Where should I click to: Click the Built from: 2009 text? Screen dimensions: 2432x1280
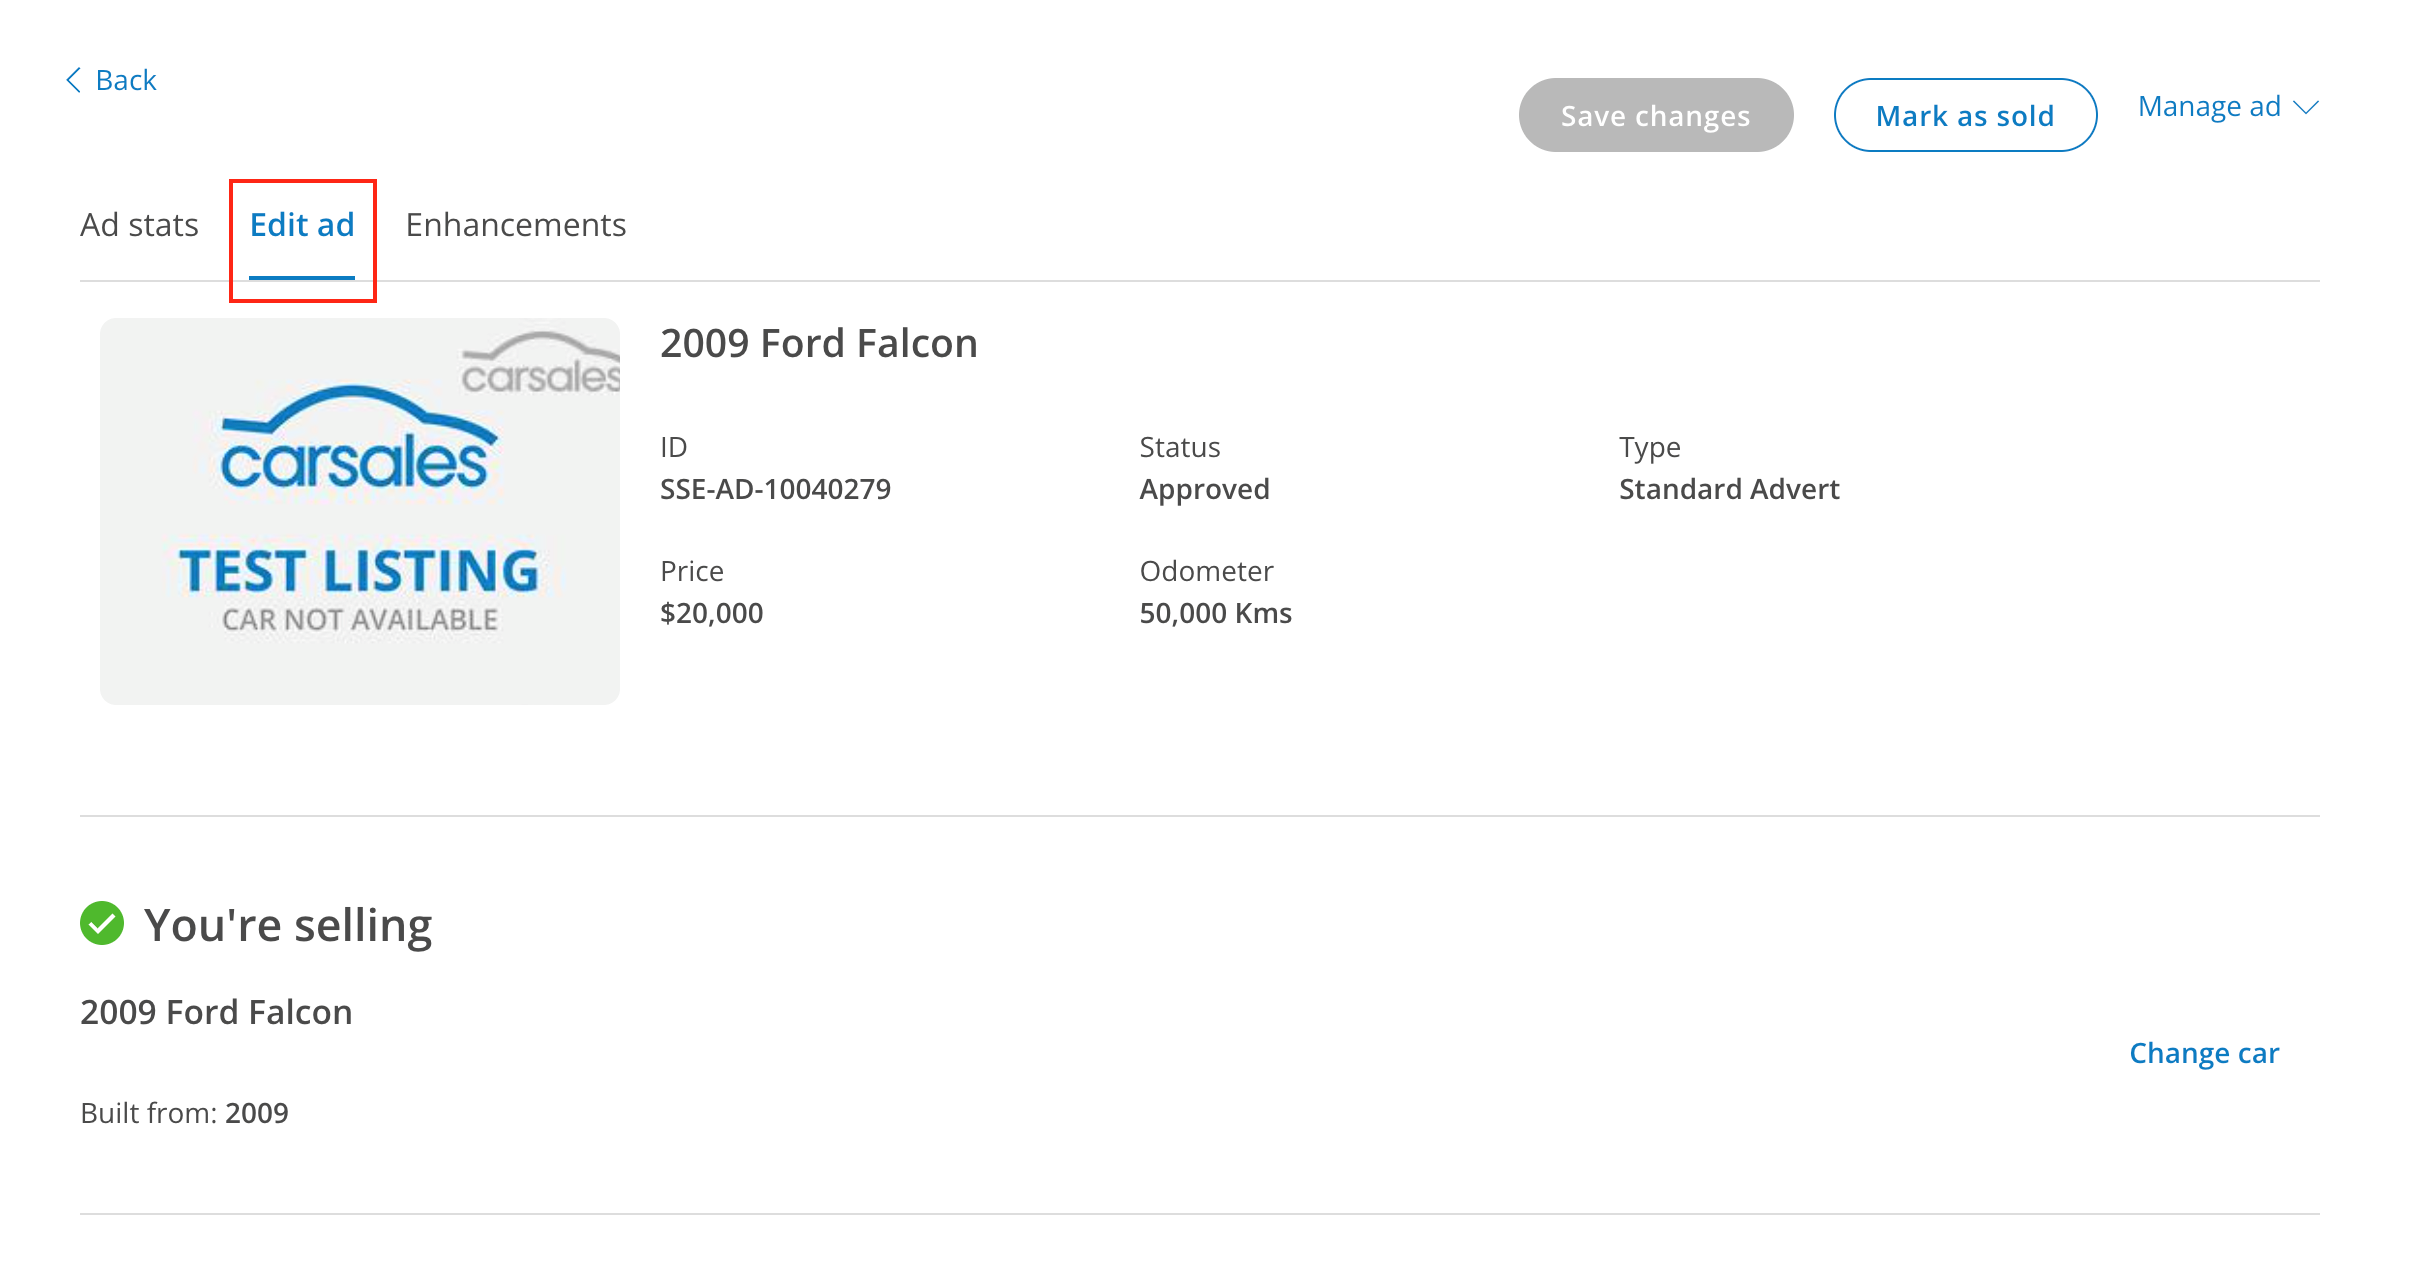click(184, 1113)
